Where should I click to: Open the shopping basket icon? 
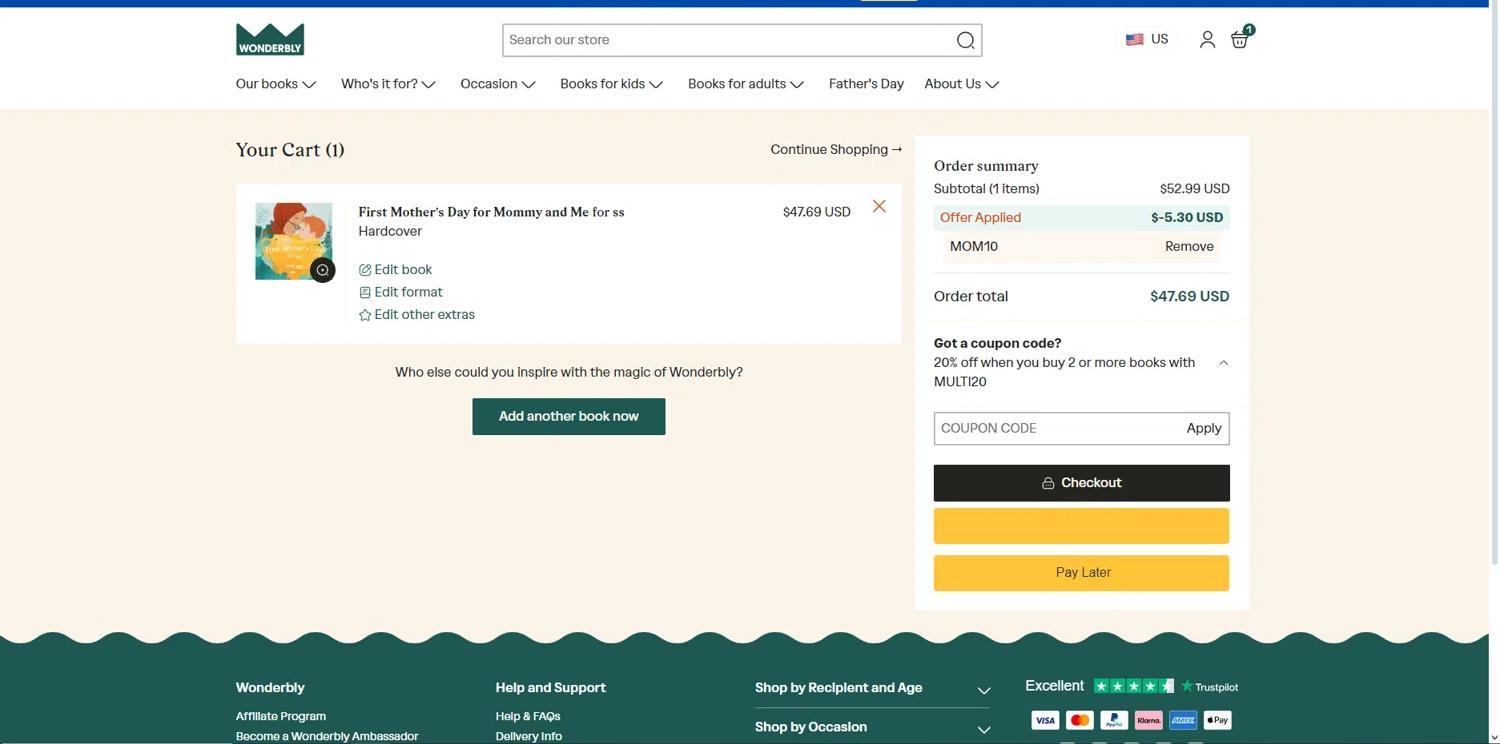click(1241, 37)
